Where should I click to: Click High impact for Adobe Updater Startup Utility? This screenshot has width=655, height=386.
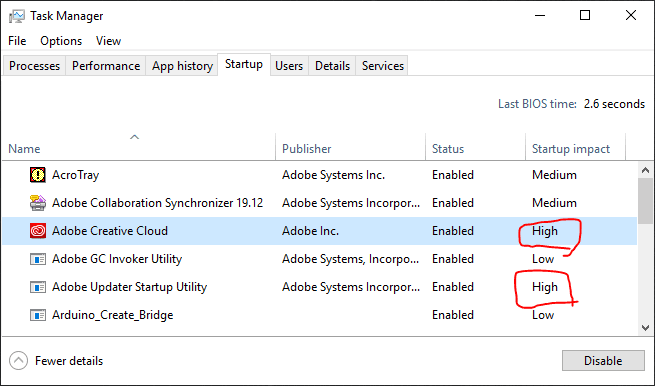pyautogui.click(x=545, y=287)
